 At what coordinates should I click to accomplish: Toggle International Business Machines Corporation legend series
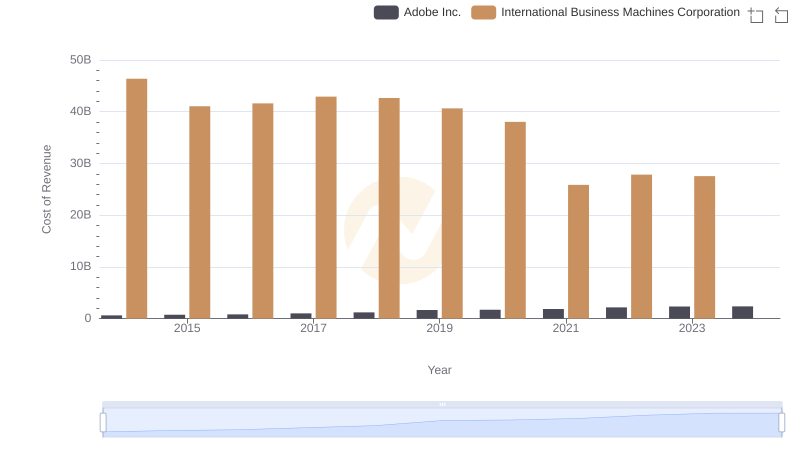[x=605, y=12]
